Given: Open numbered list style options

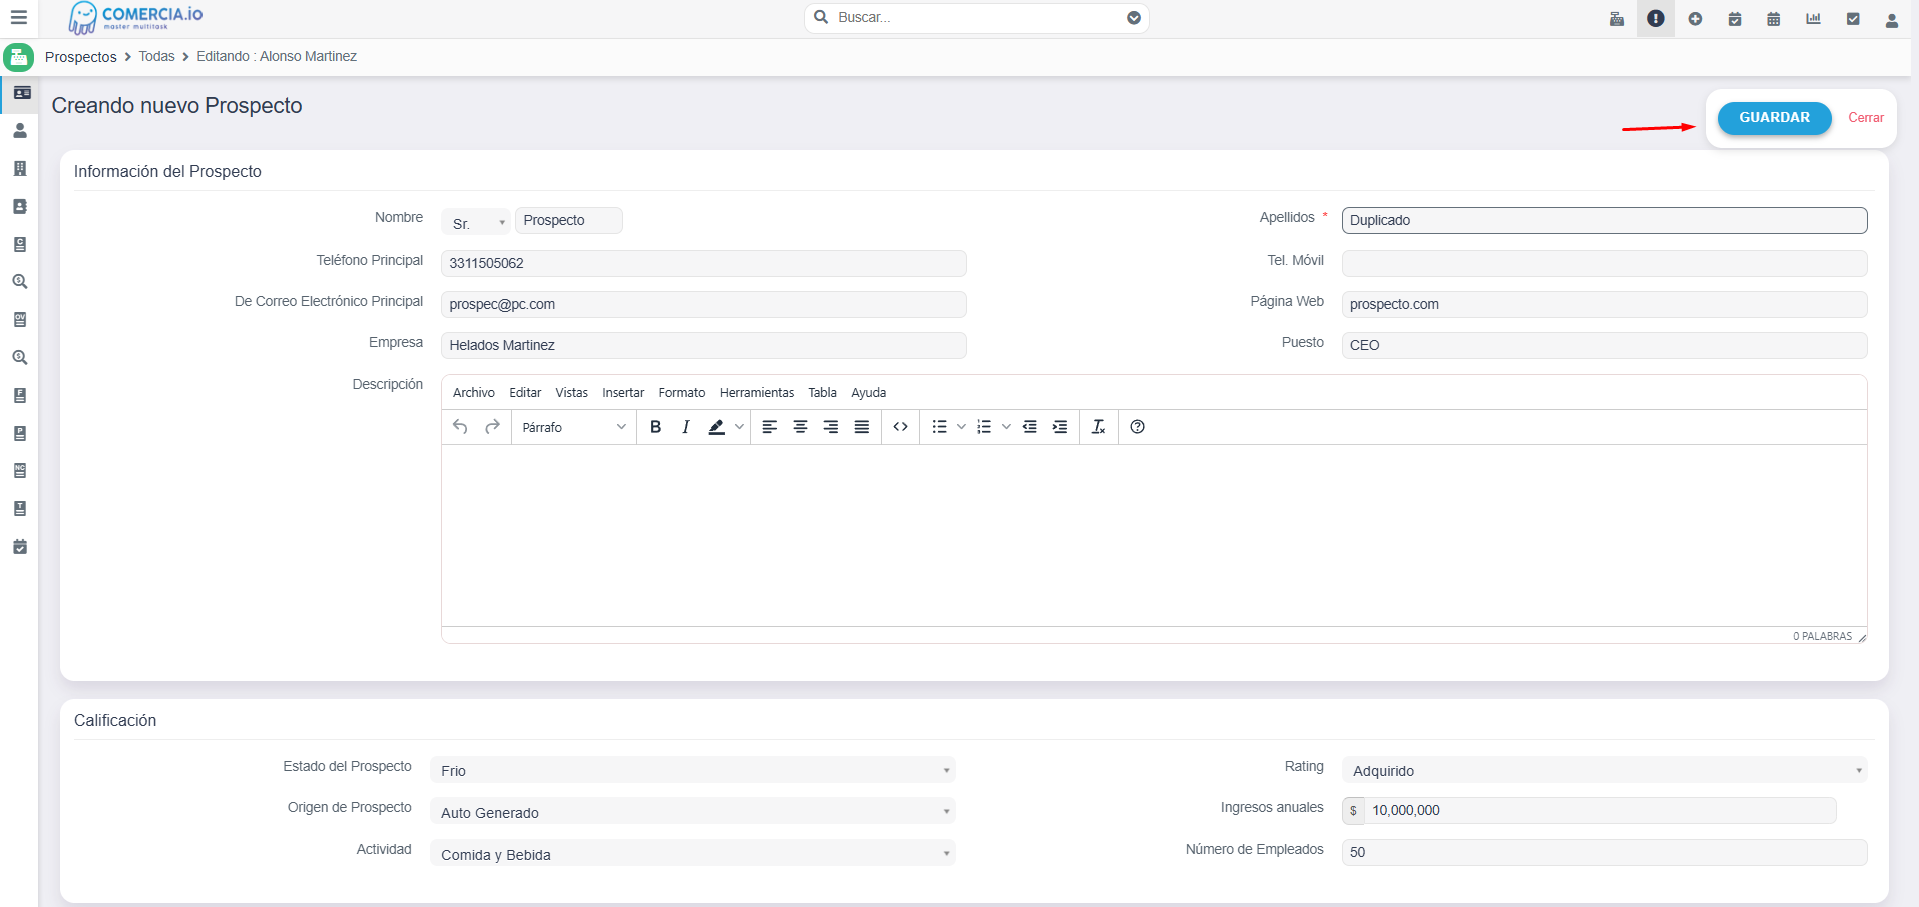Looking at the screenshot, I should [1006, 427].
